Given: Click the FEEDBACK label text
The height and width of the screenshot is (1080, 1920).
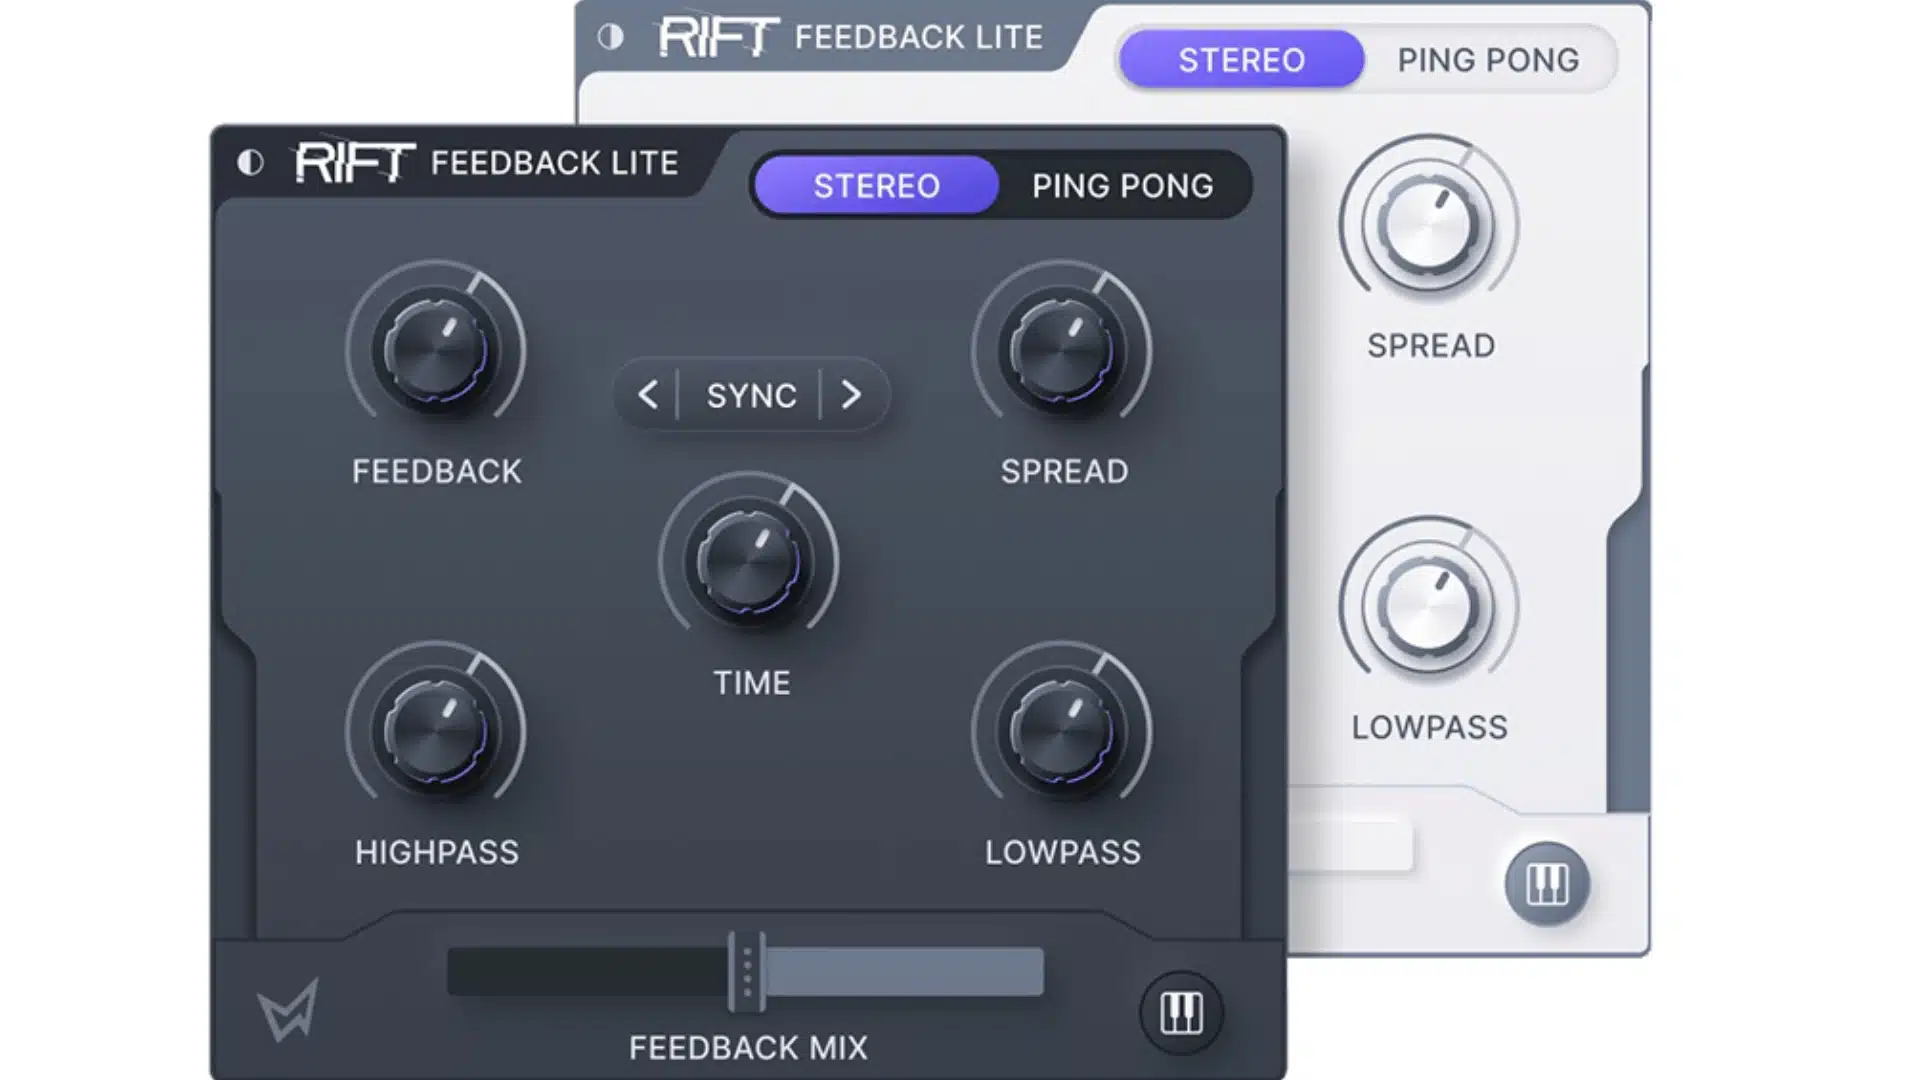Looking at the screenshot, I should (x=437, y=471).
